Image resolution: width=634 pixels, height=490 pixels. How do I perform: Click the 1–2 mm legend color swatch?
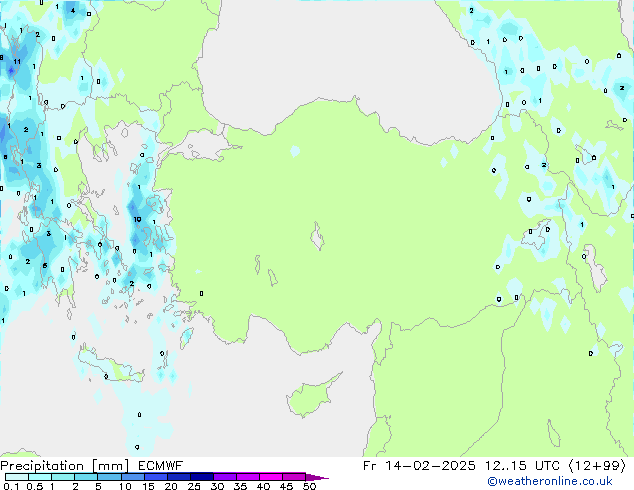63,477
